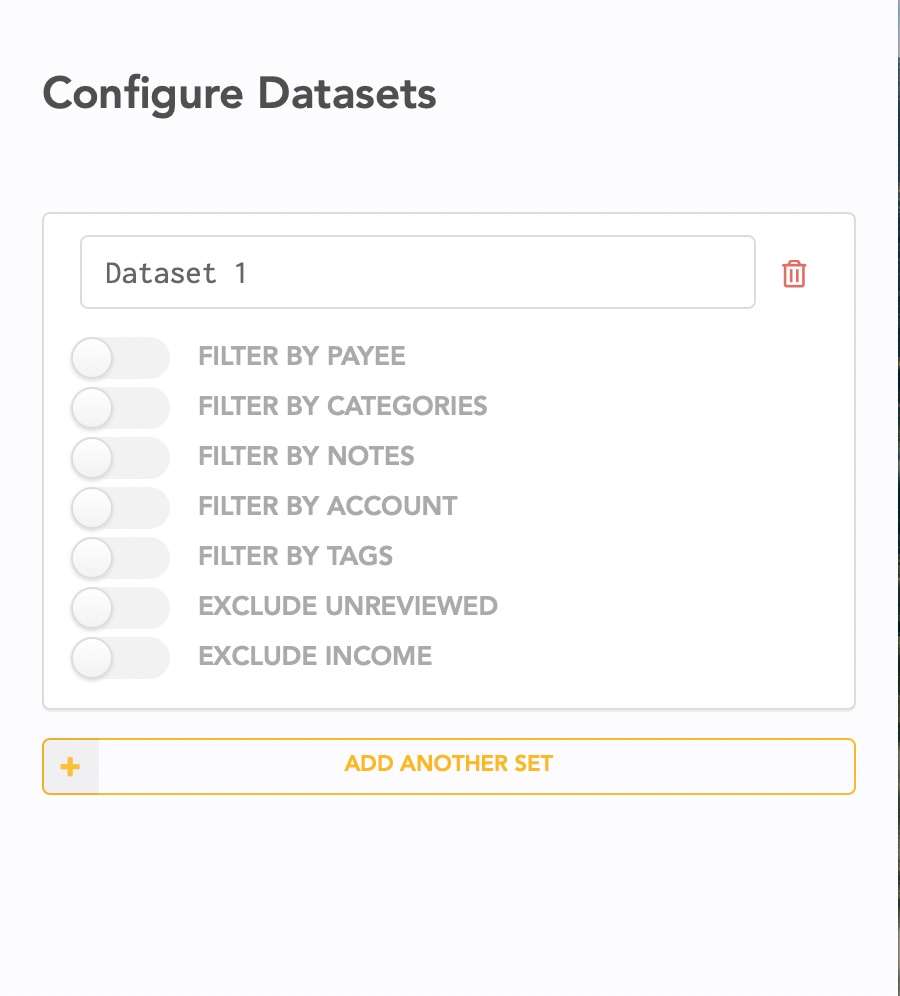Screen dimensions: 900x996
Task: Turn on the Filter by Notes switch
Action: (120, 457)
